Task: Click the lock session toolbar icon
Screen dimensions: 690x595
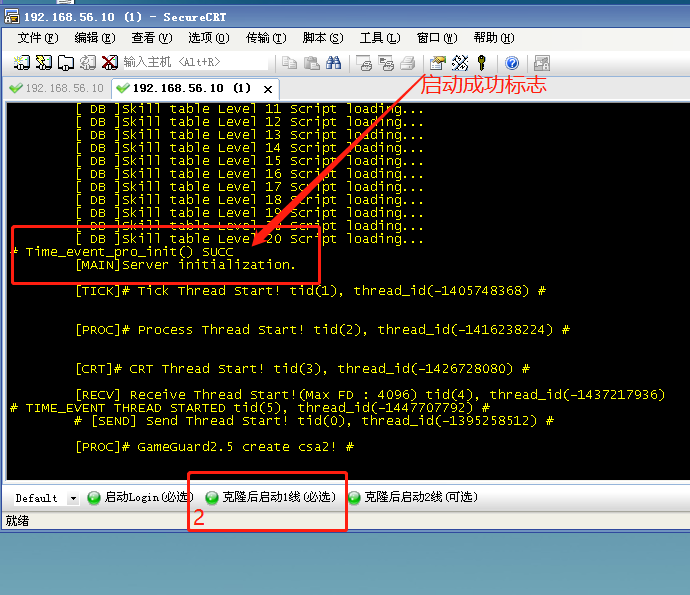Action: coord(542,63)
